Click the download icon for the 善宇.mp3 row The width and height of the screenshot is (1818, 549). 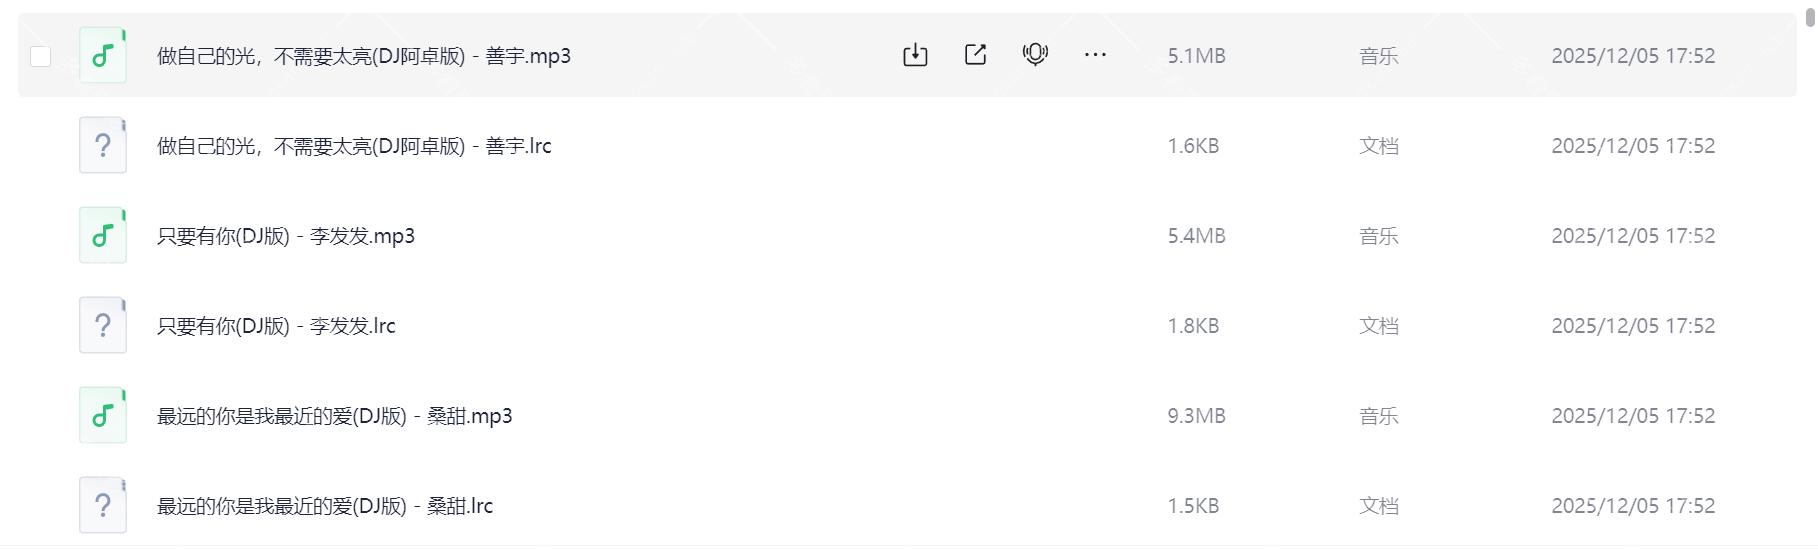(x=915, y=55)
